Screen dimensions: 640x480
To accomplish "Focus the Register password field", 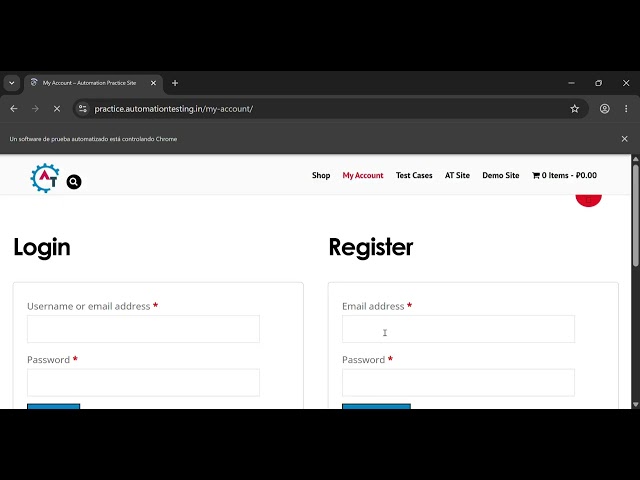I will [458, 382].
